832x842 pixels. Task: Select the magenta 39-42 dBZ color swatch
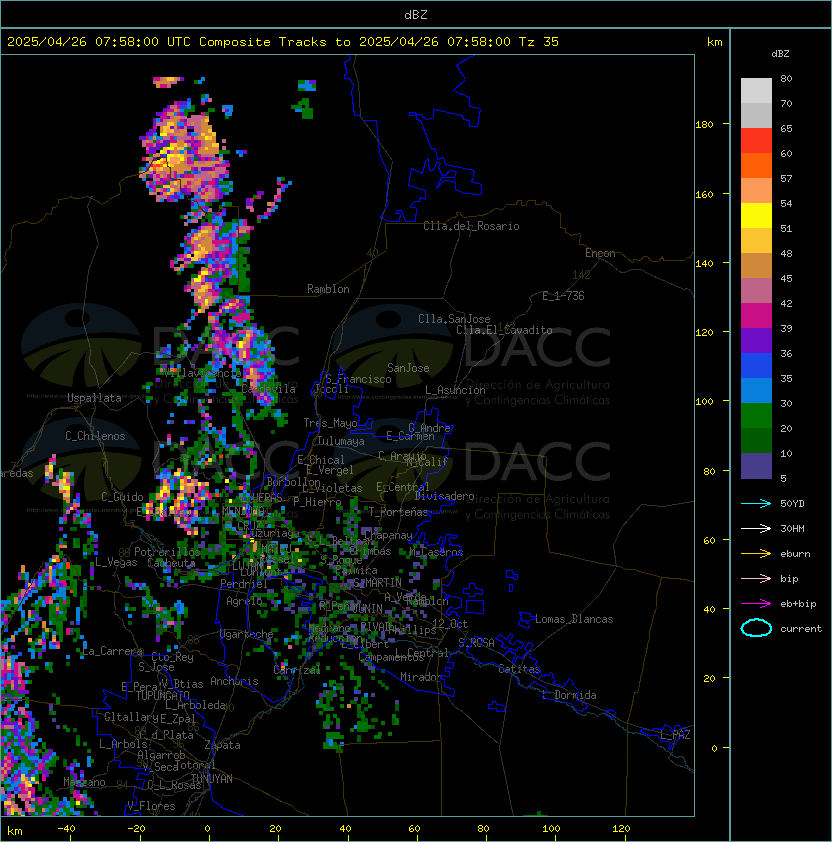click(x=756, y=316)
